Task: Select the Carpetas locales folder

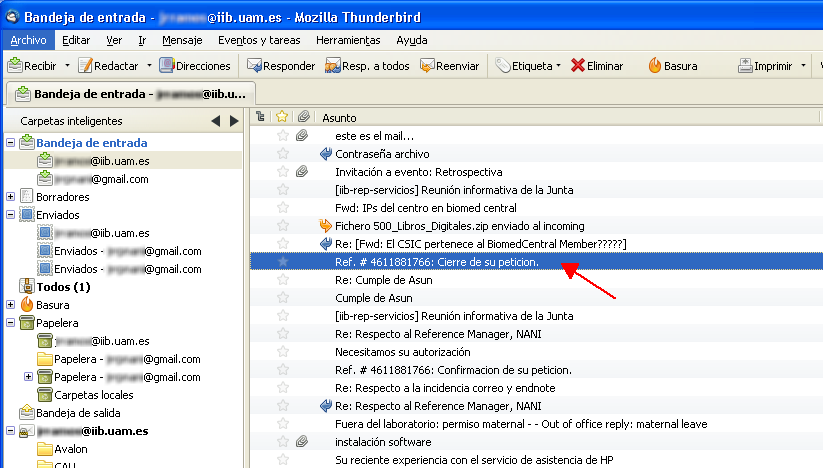Action: 93,395
